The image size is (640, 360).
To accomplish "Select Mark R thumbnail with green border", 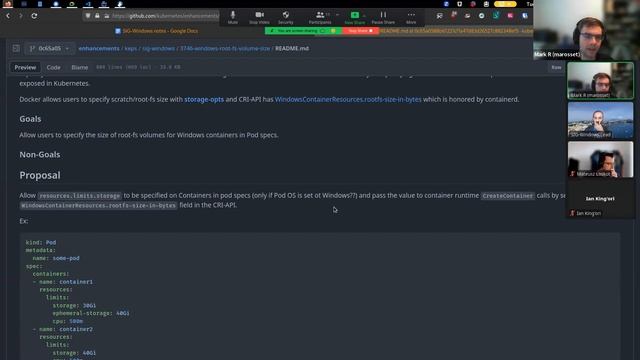I will click(600, 80).
